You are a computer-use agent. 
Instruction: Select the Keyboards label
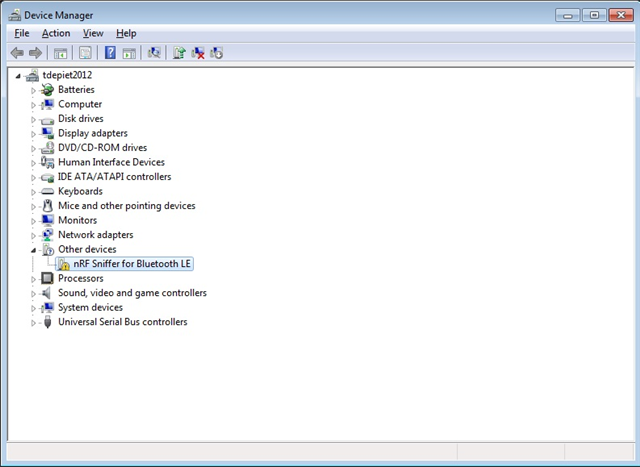pos(80,191)
